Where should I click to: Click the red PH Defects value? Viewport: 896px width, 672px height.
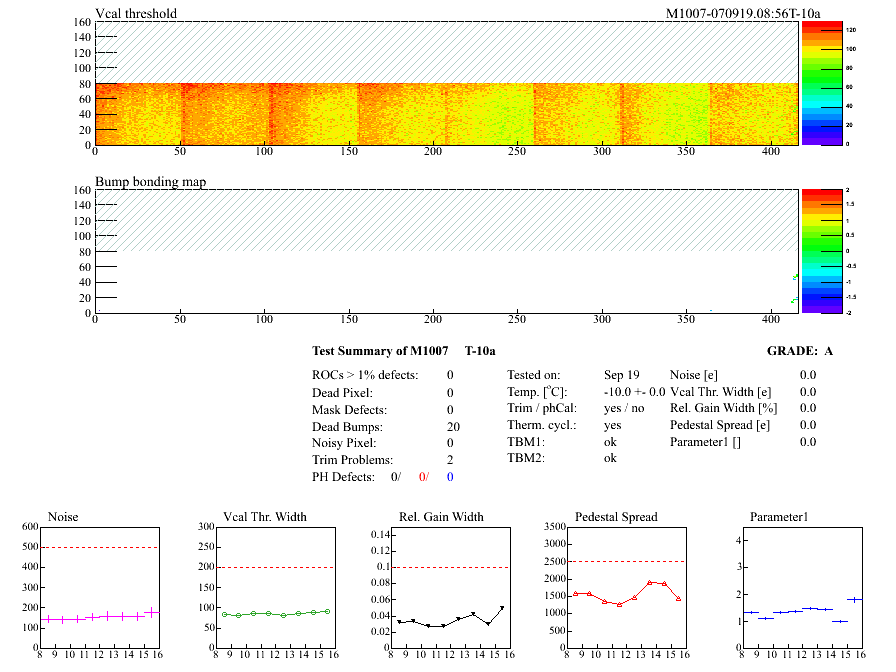point(423,477)
